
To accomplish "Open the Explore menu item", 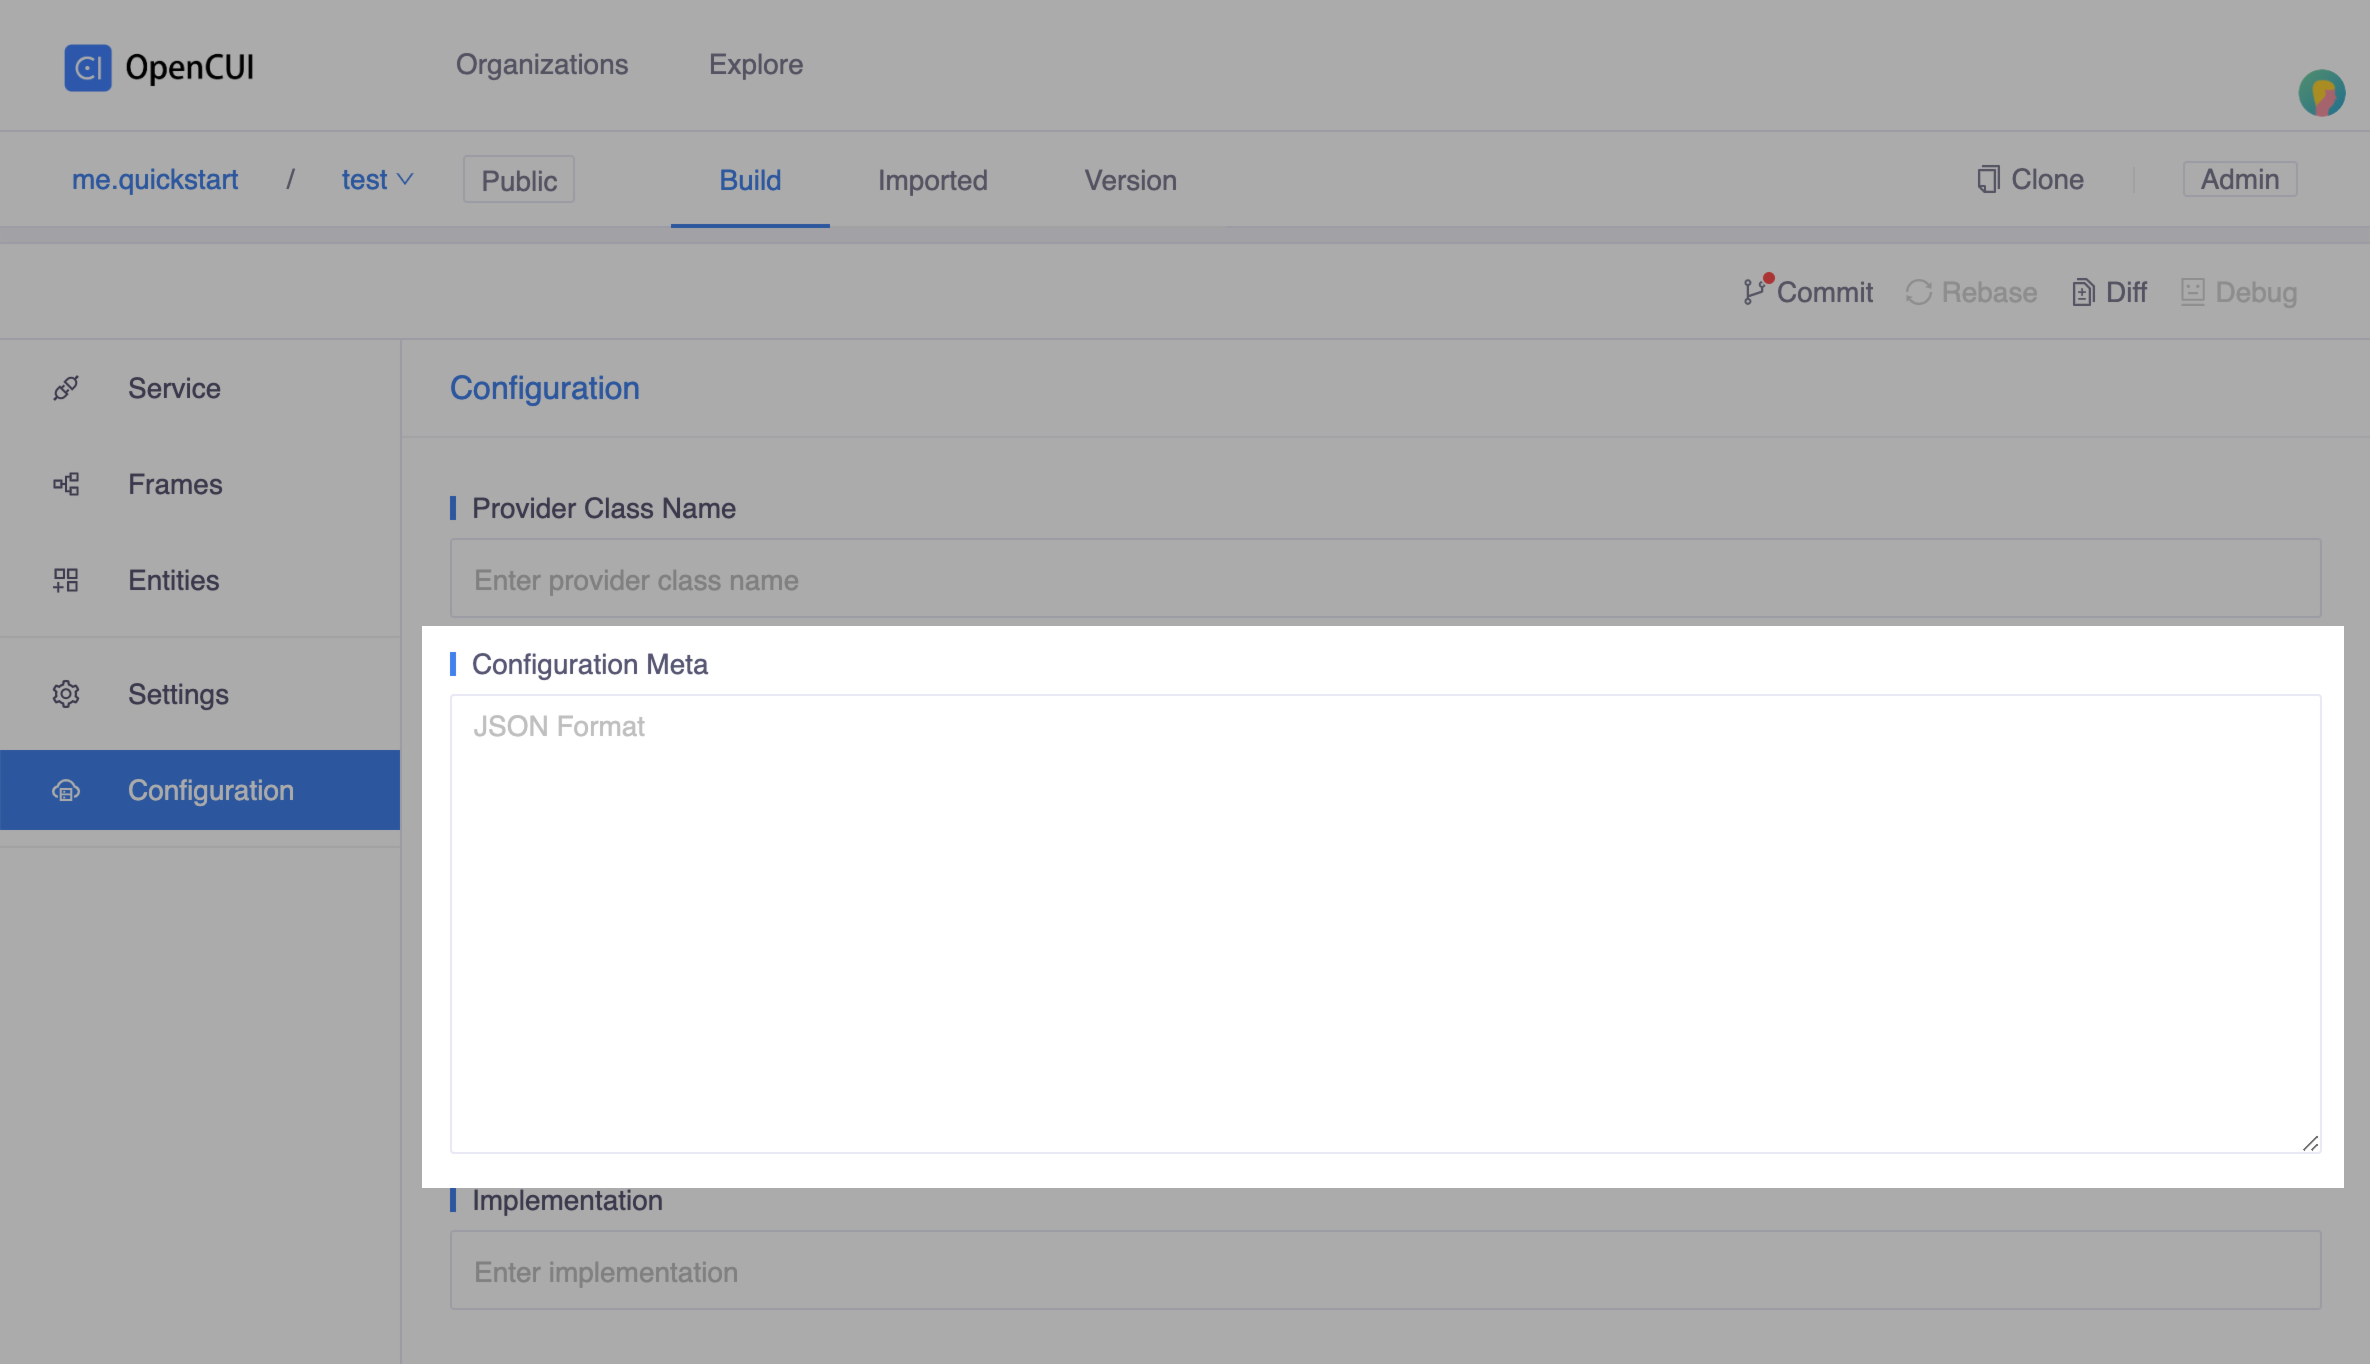I will [x=755, y=65].
